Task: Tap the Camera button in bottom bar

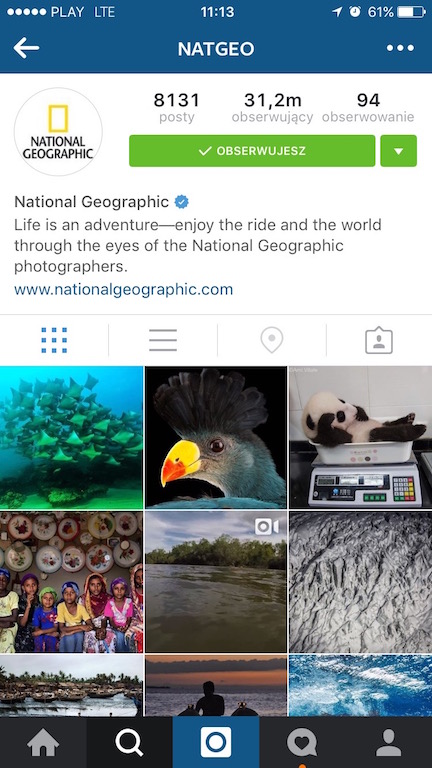Action: pyautogui.click(x=216, y=742)
